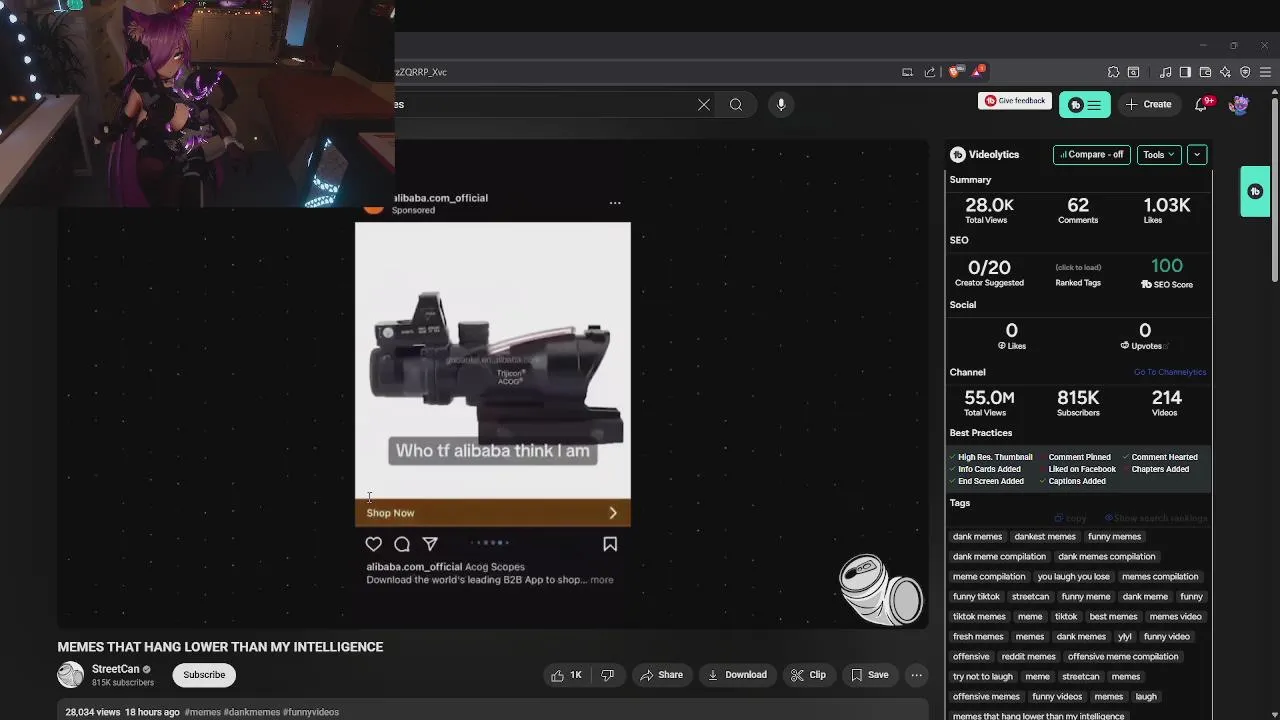Open YouTube notifications bell
The image size is (1280, 720).
pos(1201,104)
